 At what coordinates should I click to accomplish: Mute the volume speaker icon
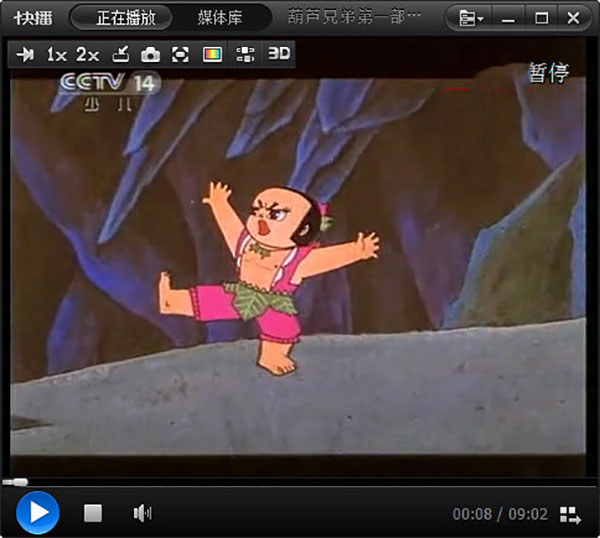point(143,513)
